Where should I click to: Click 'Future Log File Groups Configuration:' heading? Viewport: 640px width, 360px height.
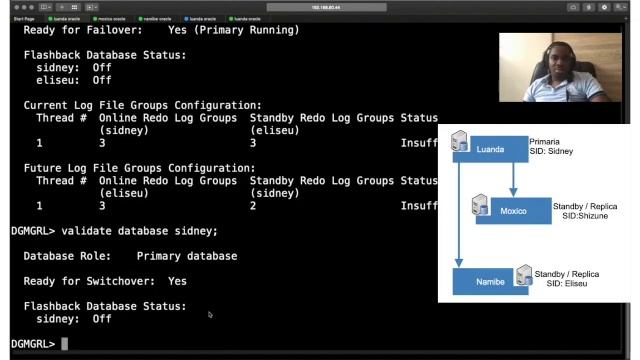coord(139,168)
